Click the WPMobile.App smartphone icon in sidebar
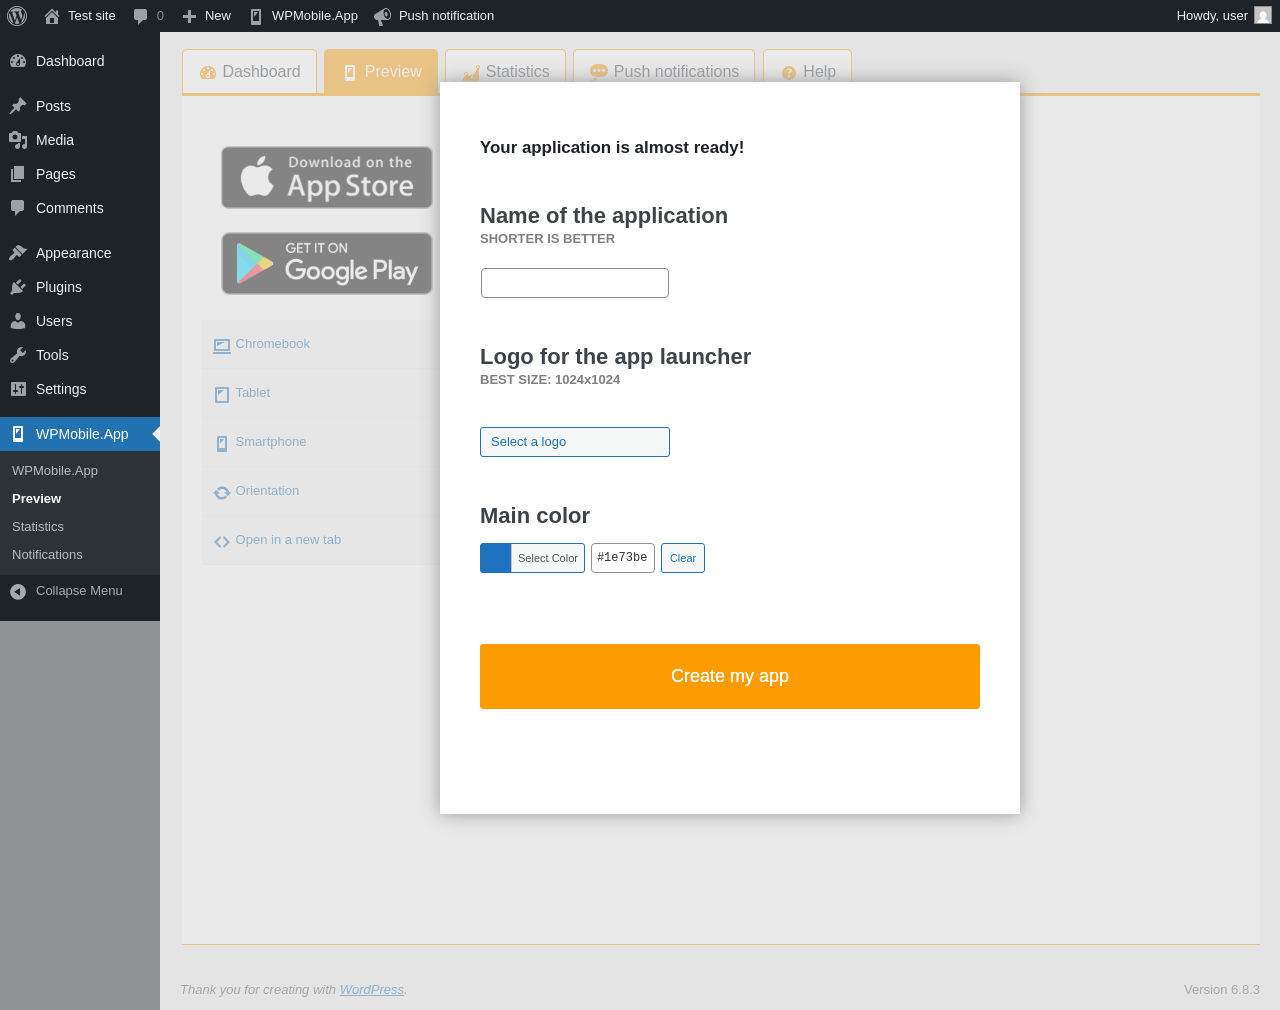1280x1010 pixels. click(x=18, y=434)
